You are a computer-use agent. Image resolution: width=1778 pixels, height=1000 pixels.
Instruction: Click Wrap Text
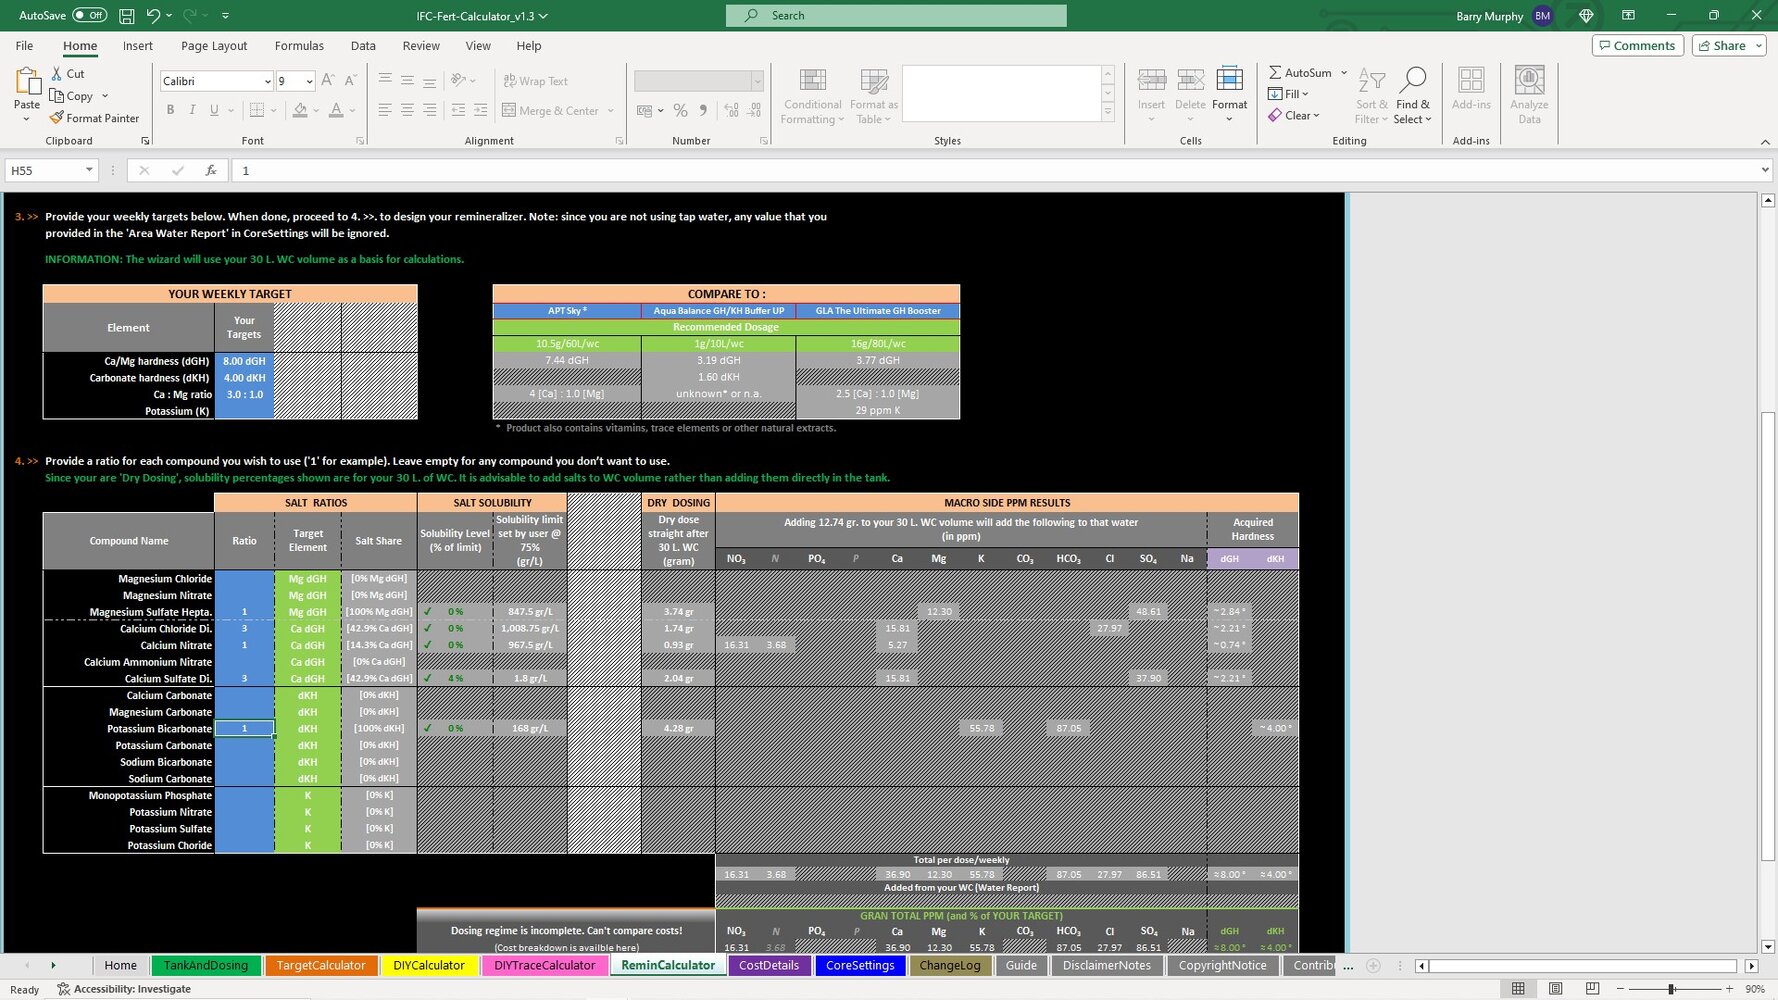coord(535,81)
